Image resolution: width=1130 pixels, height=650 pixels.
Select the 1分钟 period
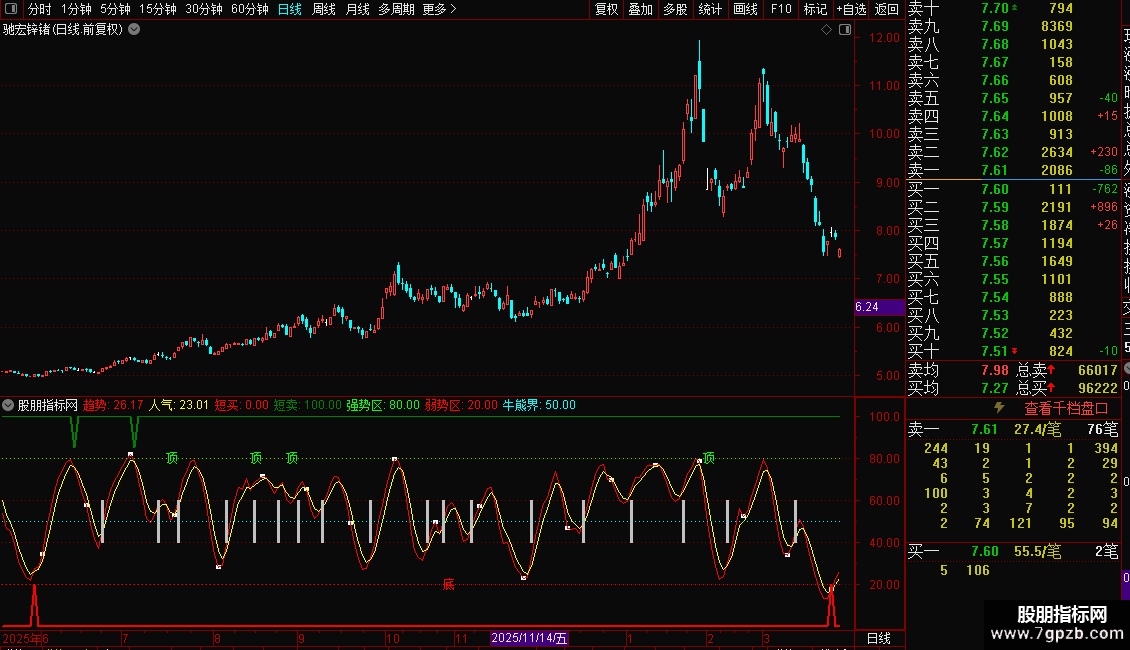[x=76, y=9]
